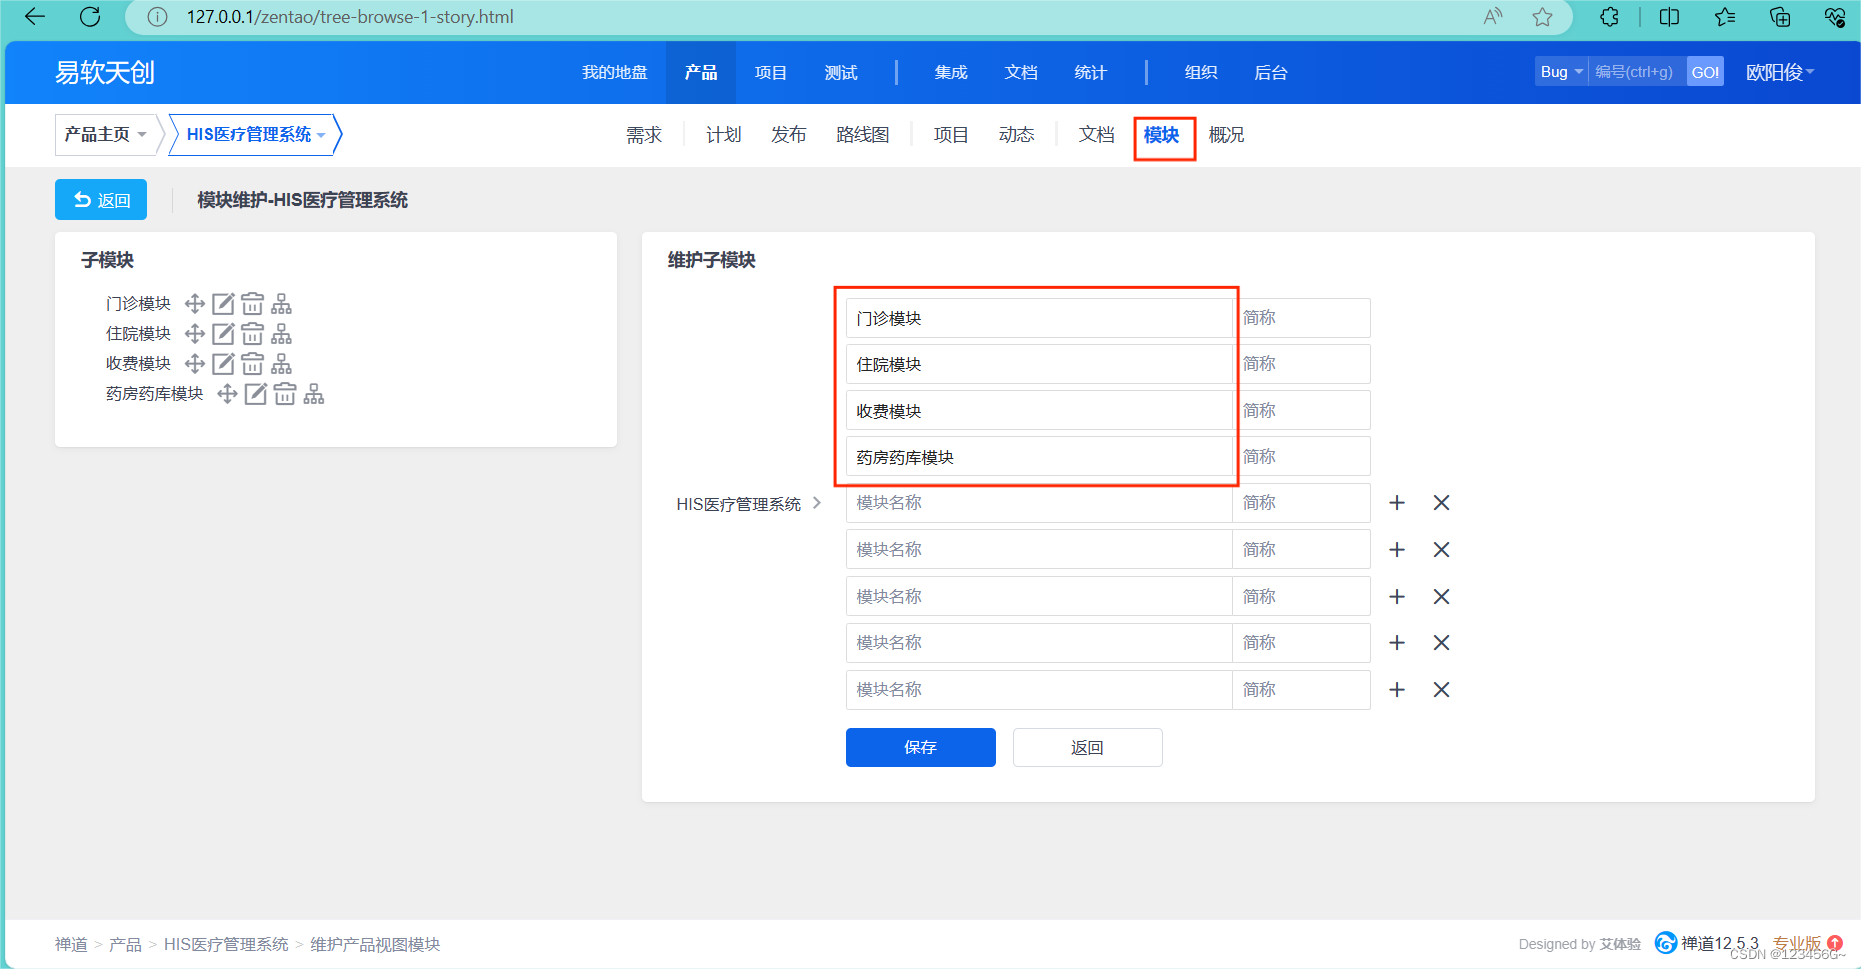Switch to the 路线图 tab

(863, 135)
